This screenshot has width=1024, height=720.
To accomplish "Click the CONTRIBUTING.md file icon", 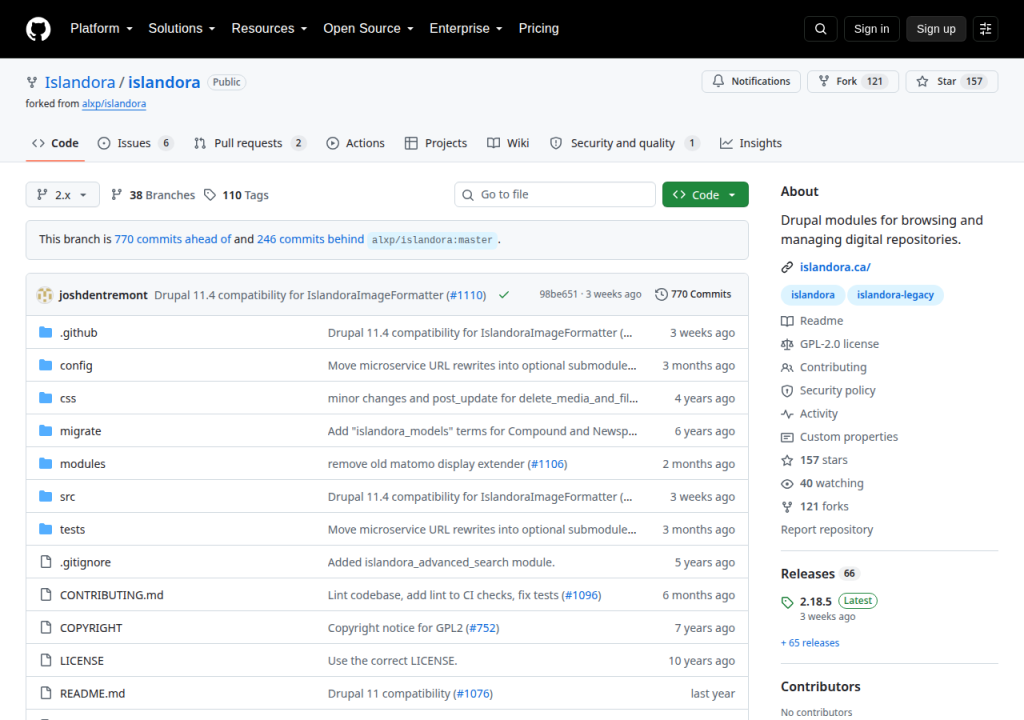I will pyautogui.click(x=45, y=594).
